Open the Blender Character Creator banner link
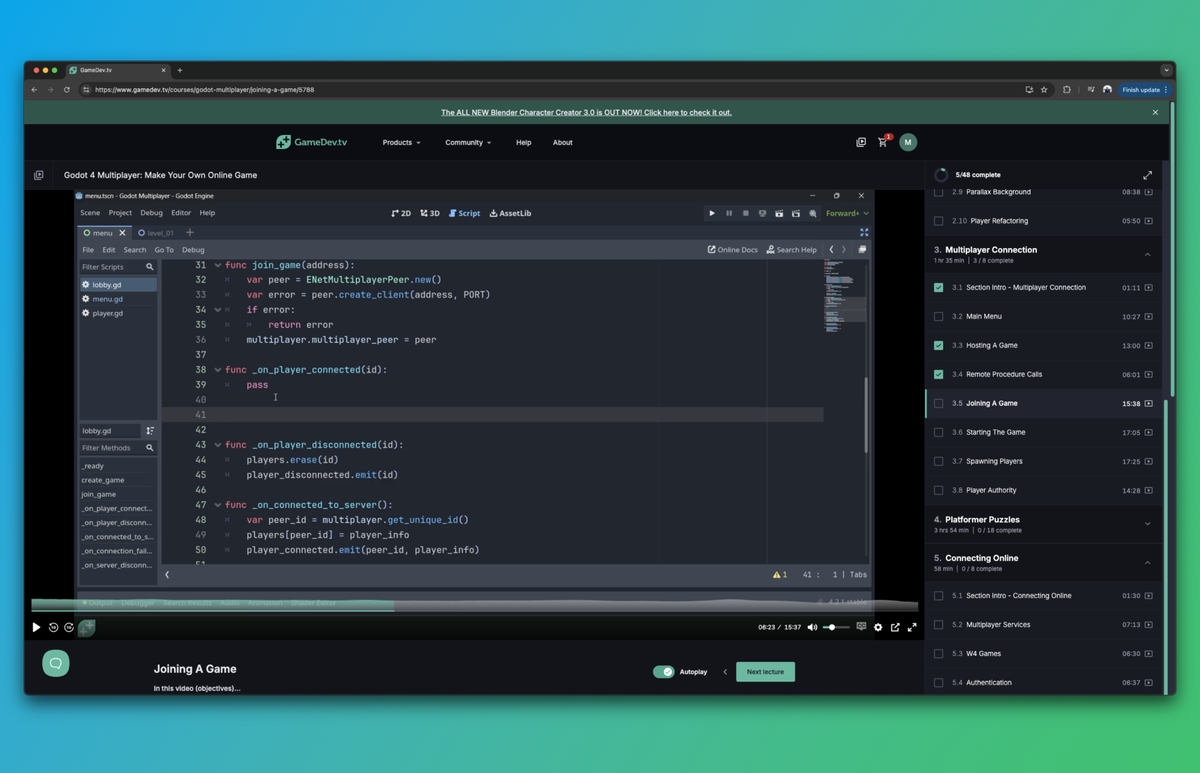The height and width of the screenshot is (773, 1200). coord(588,112)
